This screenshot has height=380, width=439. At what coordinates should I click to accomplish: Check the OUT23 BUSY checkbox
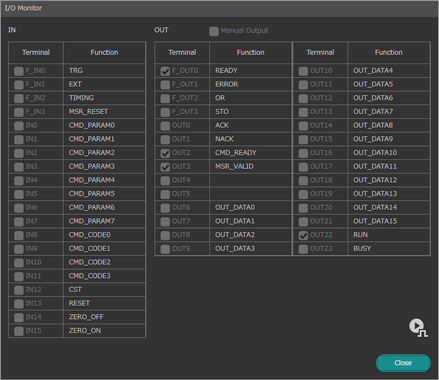(x=303, y=249)
